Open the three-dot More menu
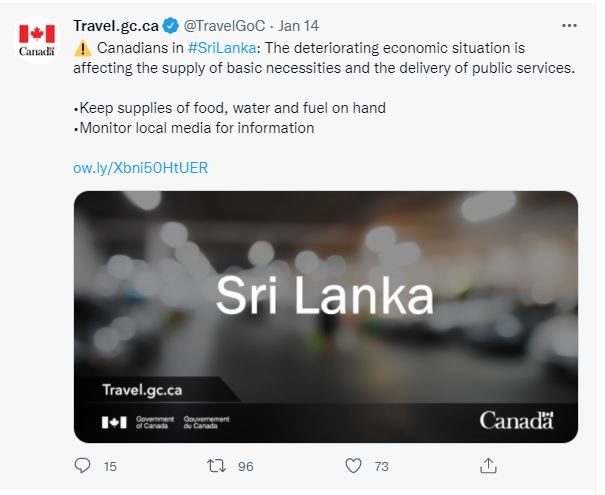The image size is (605, 495). [x=569, y=25]
